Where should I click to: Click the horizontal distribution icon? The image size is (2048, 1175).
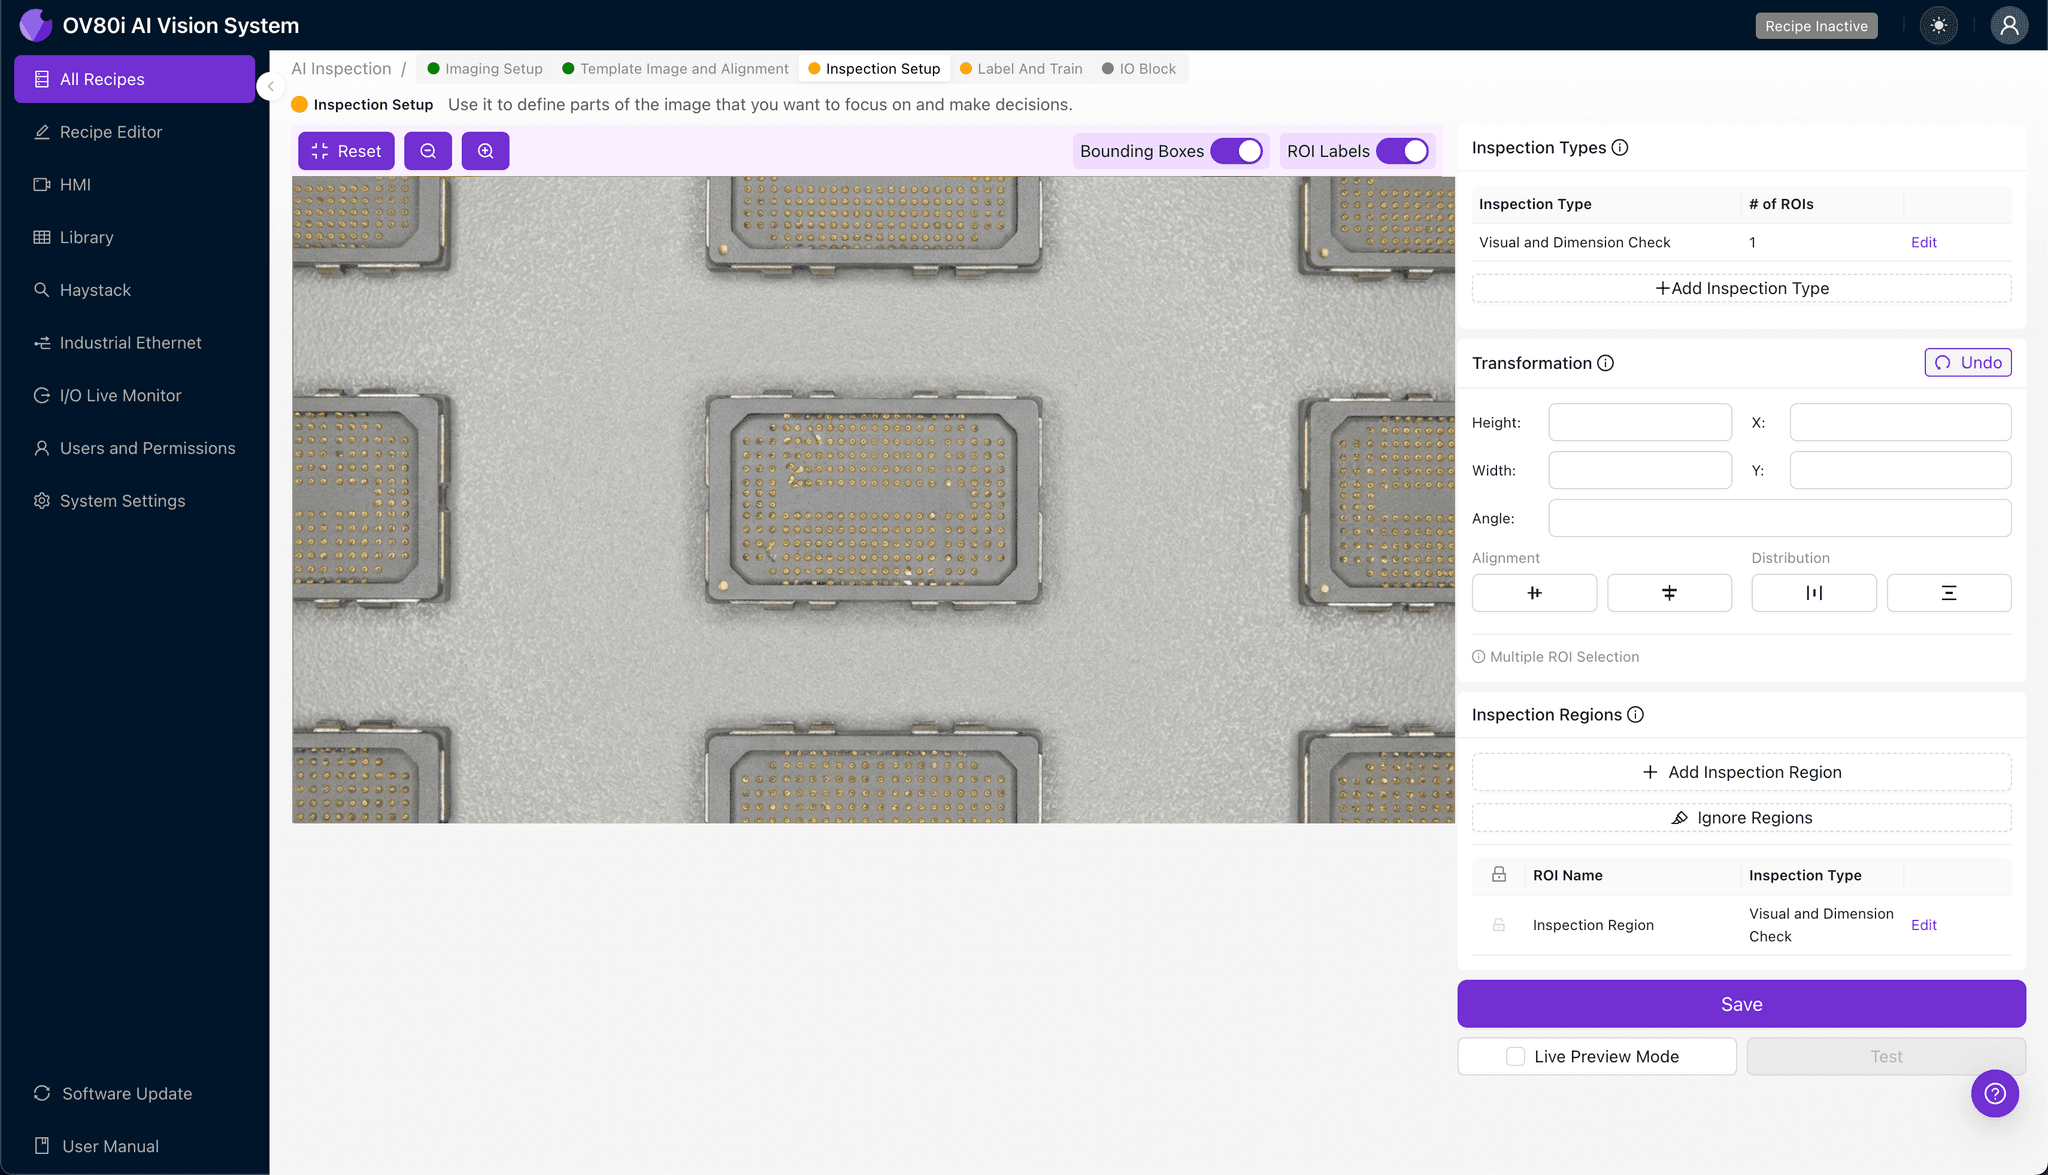[1813, 593]
